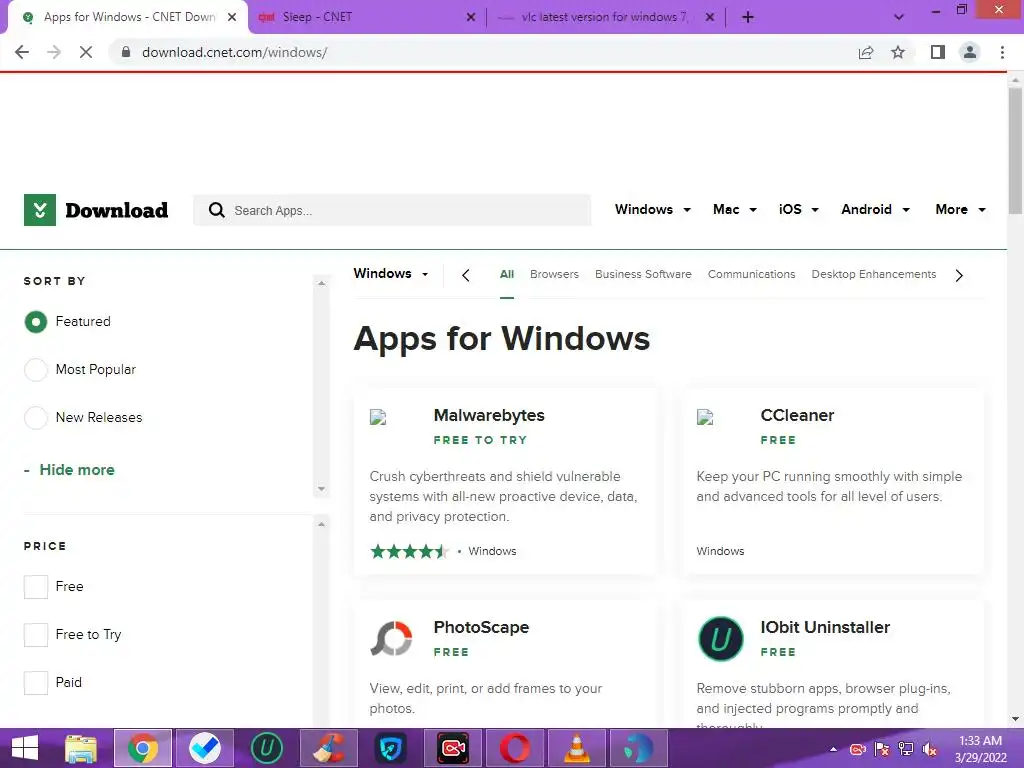
Task: Open IObit Uninstaller from the taskbar
Action: coord(266,748)
